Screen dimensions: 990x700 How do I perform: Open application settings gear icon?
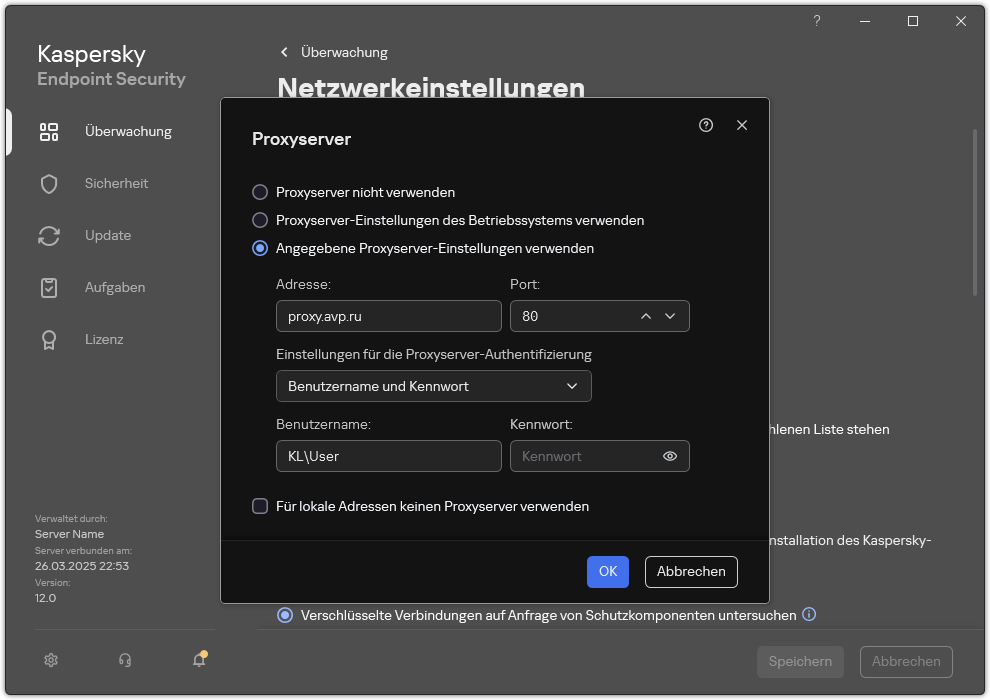(50, 660)
